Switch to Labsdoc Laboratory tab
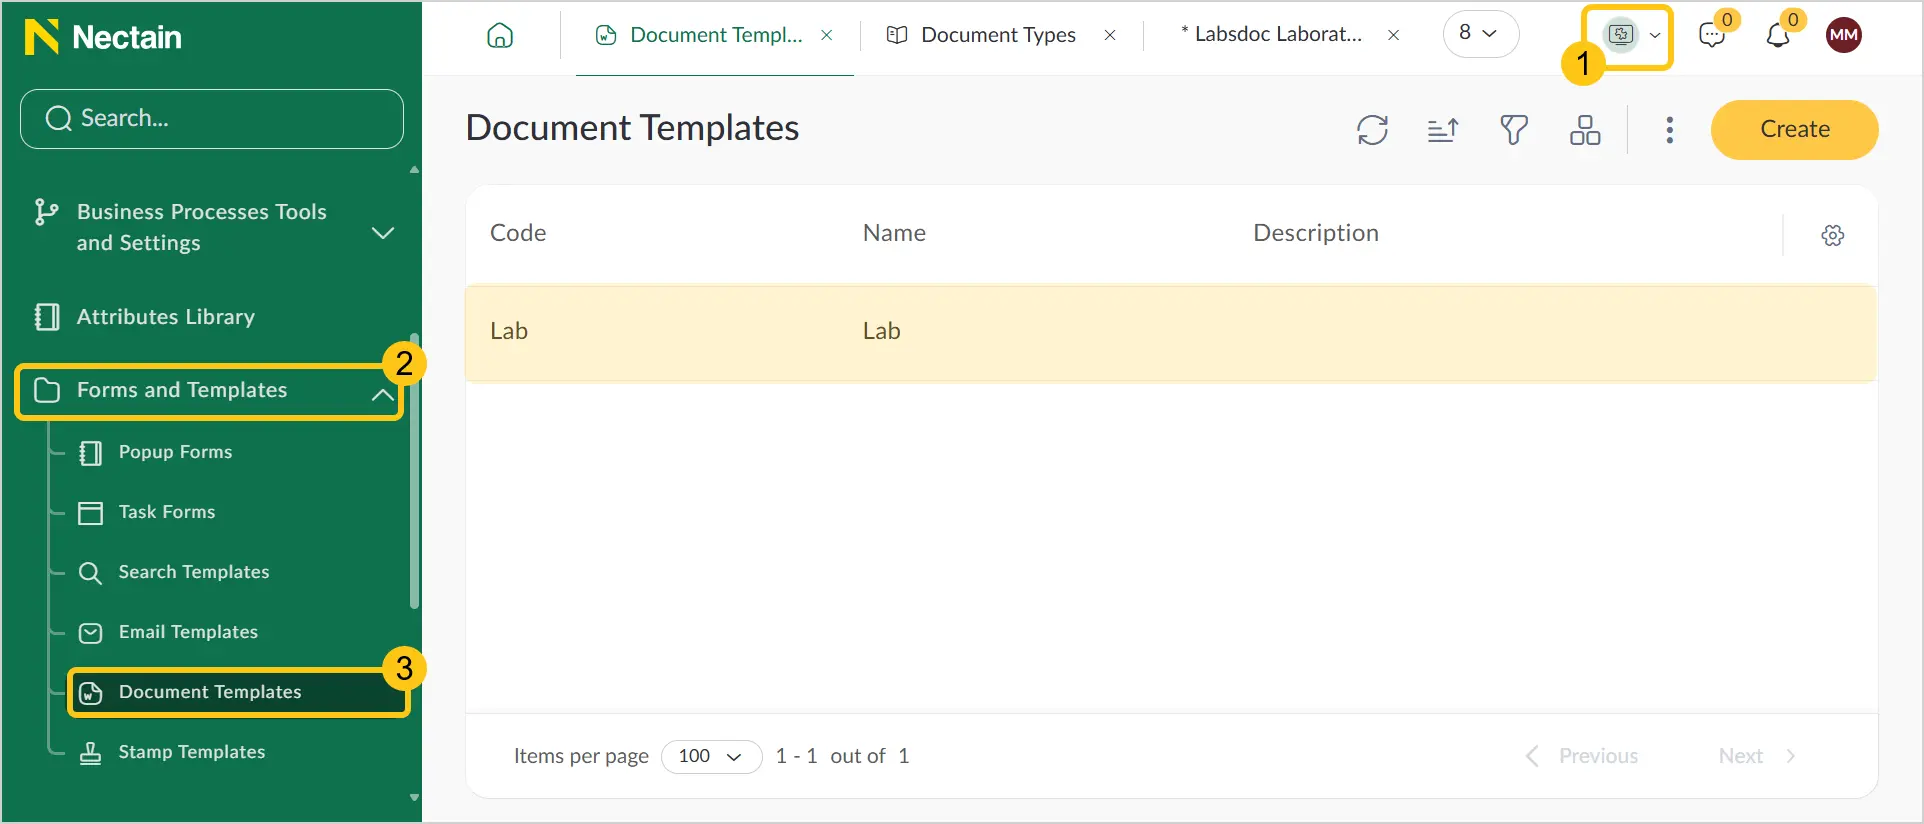Viewport: 1924px width, 824px height. pyautogui.click(x=1271, y=34)
